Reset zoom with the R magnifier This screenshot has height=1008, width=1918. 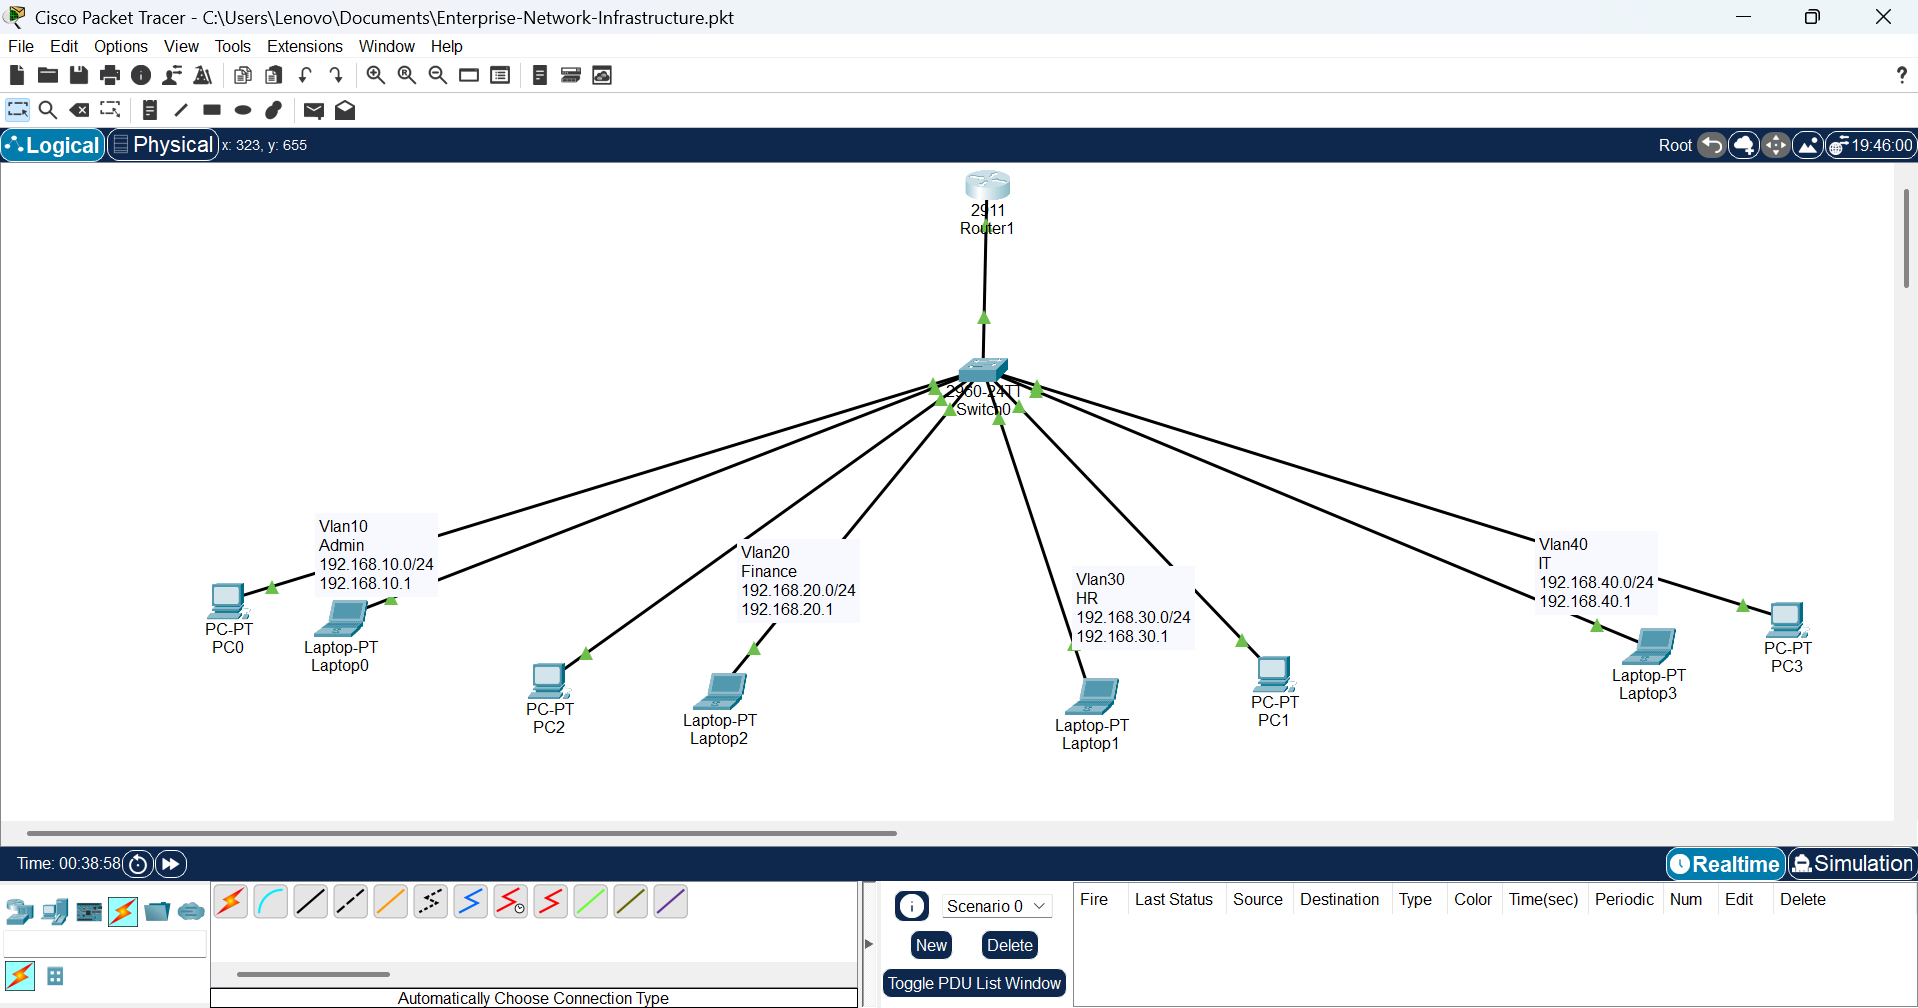pos(407,75)
